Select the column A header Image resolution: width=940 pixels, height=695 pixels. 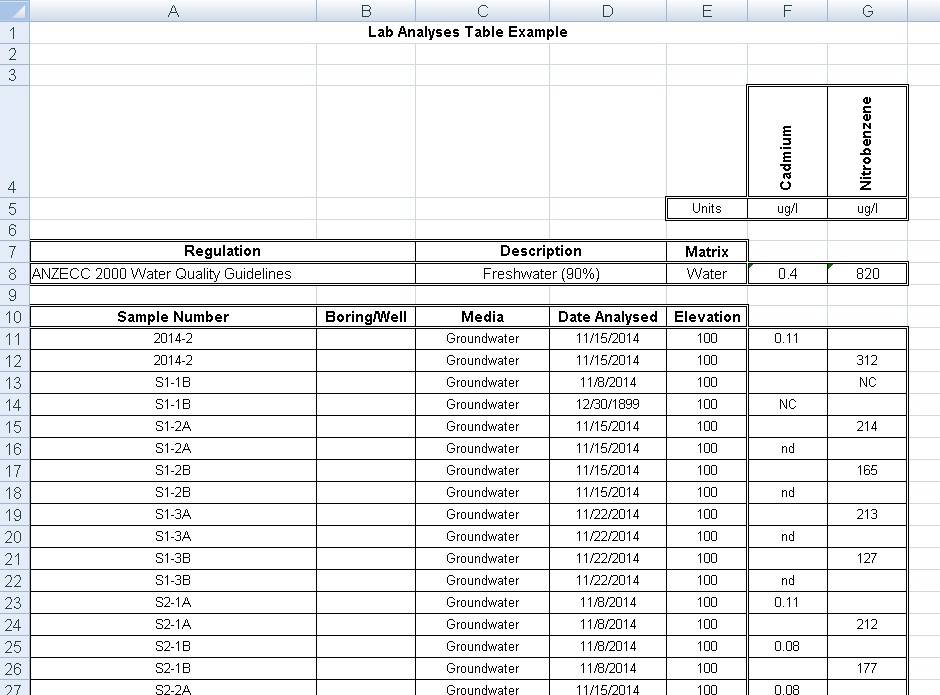[x=173, y=10]
